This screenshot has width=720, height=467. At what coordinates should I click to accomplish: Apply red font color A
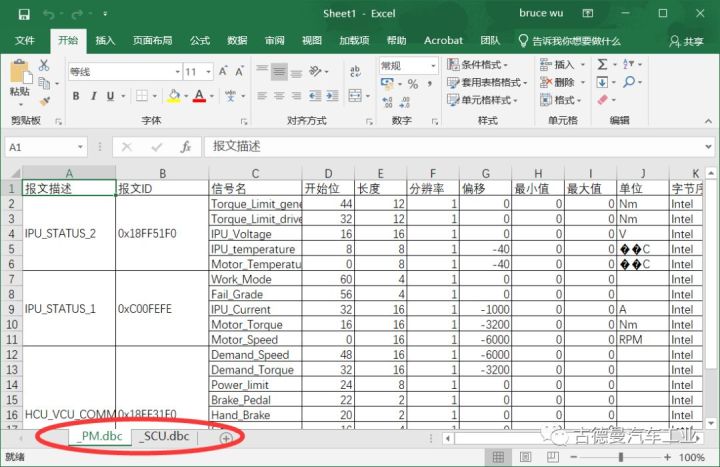[x=199, y=96]
